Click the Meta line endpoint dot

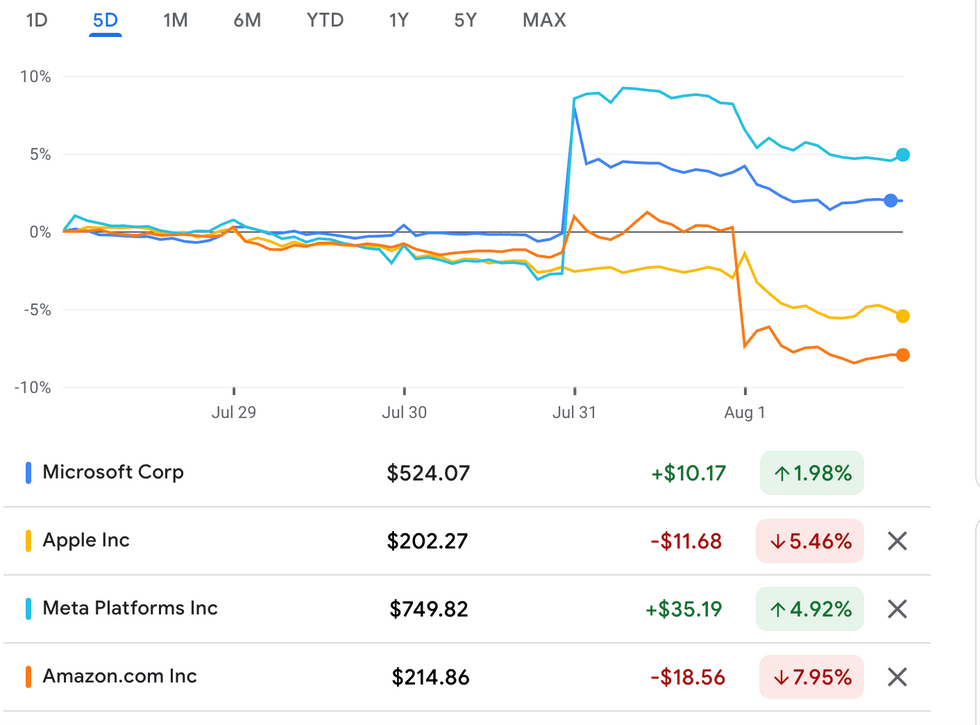[903, 155]
